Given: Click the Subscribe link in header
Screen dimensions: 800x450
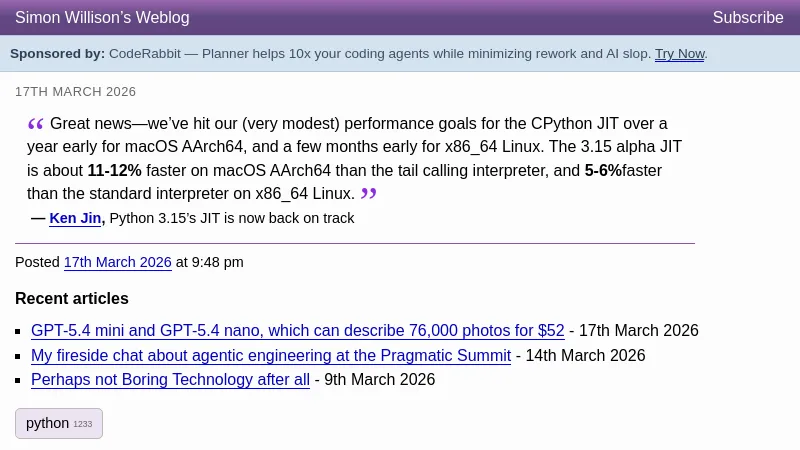Looking at the screenshot, I should 747,18.
